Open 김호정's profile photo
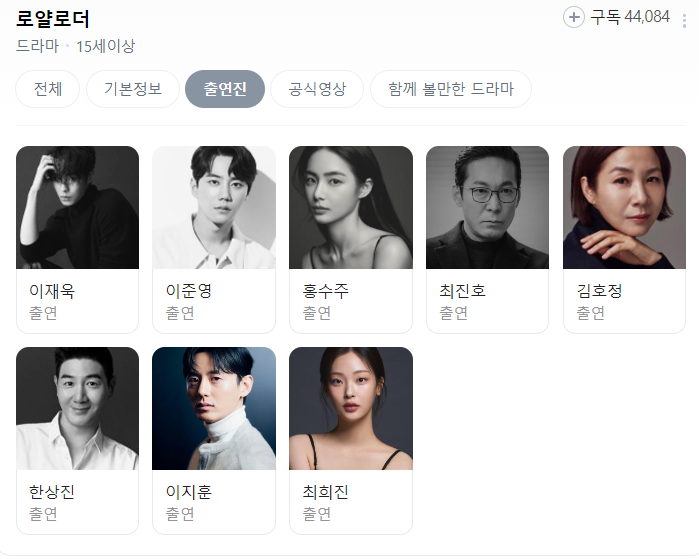The height and width of the screenshot is (559, 699). [x=624, y=207]
